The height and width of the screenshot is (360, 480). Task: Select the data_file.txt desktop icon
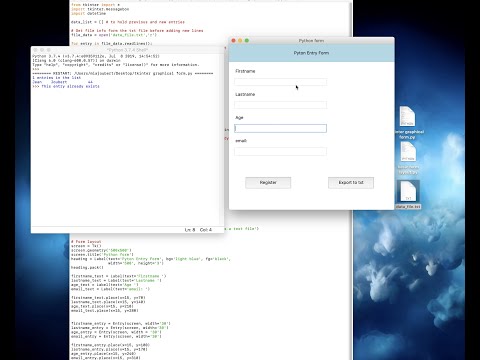[408, 195]
